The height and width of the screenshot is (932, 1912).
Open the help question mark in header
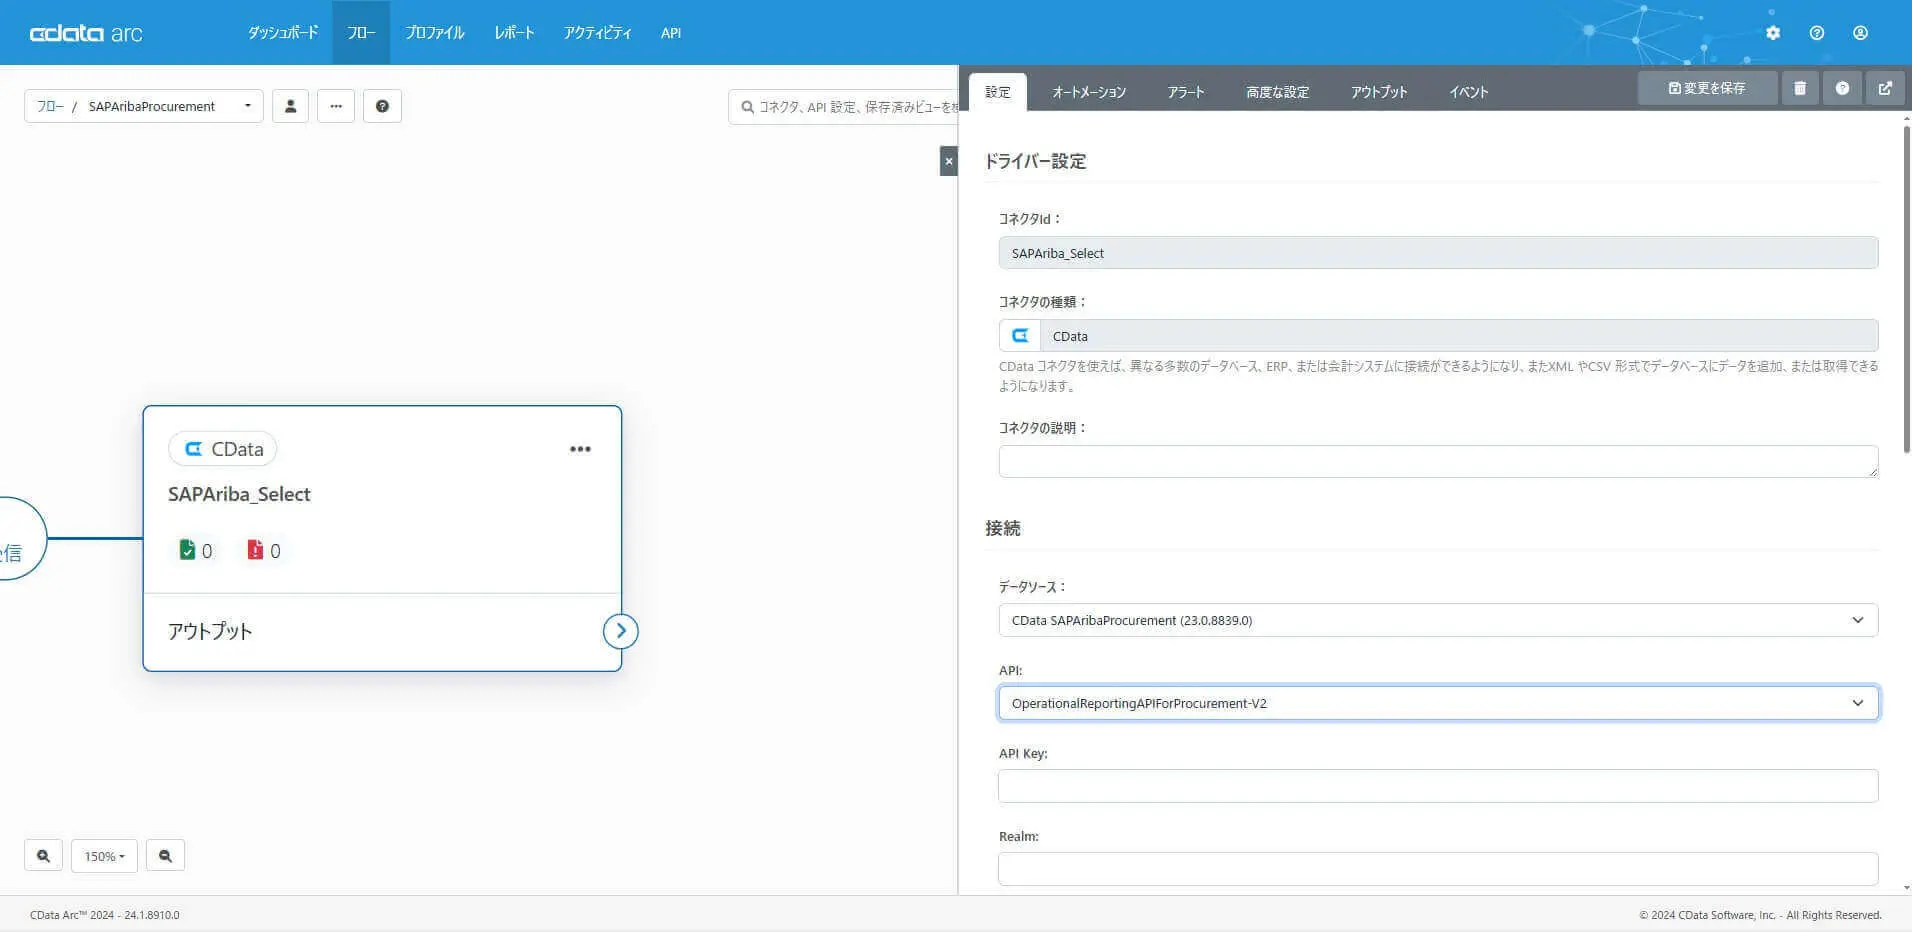pos(1817,33)
